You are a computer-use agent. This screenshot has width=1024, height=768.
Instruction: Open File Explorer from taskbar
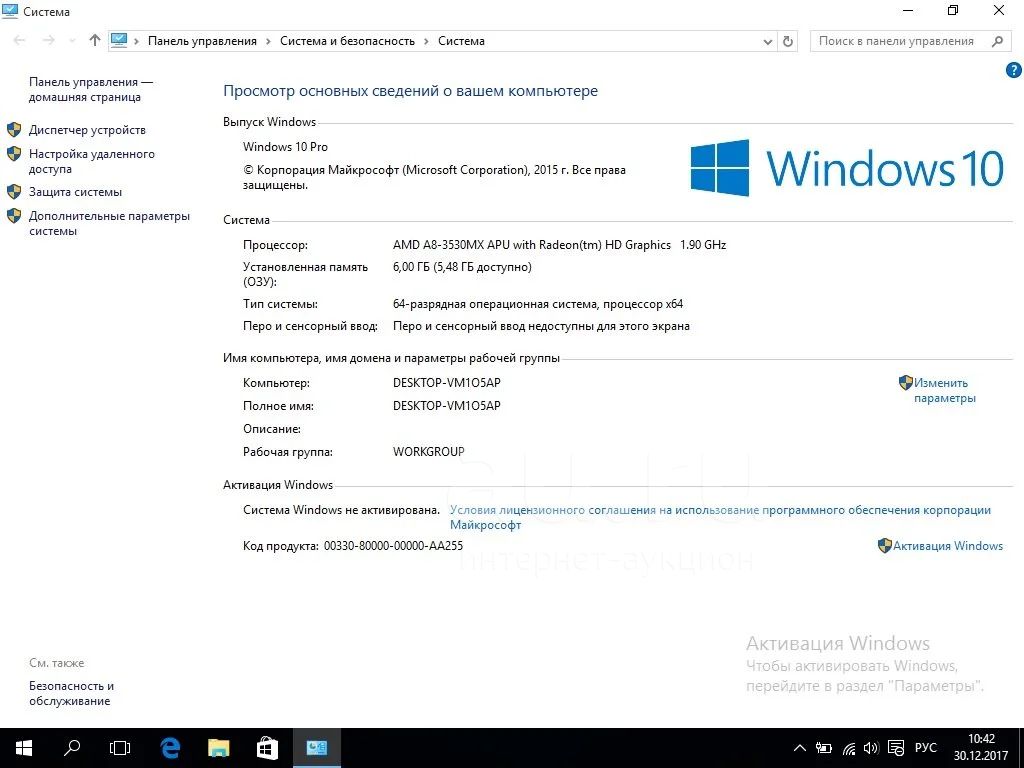pos(219,748)
